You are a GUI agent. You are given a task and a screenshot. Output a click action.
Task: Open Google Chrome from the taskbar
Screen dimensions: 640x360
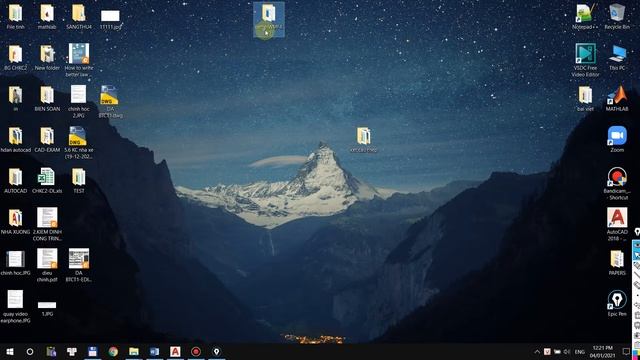(x=113, y=351)
